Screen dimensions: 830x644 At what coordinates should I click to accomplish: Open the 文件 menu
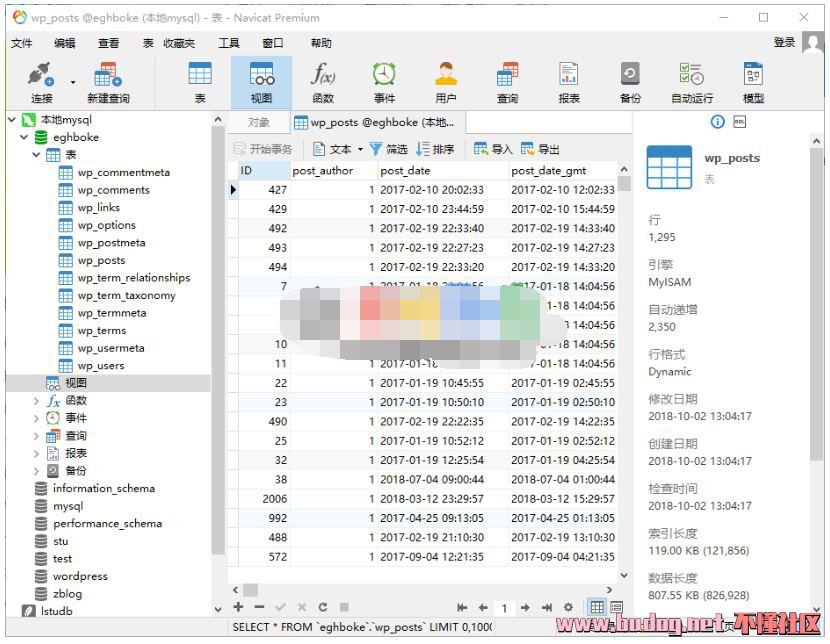[21, 43]
